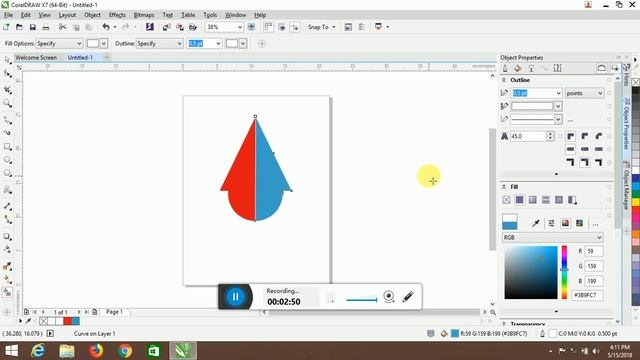The width and height of the screenshot is (640, 360).
Task: Select the Polygon tool
Action: [7, 173]
